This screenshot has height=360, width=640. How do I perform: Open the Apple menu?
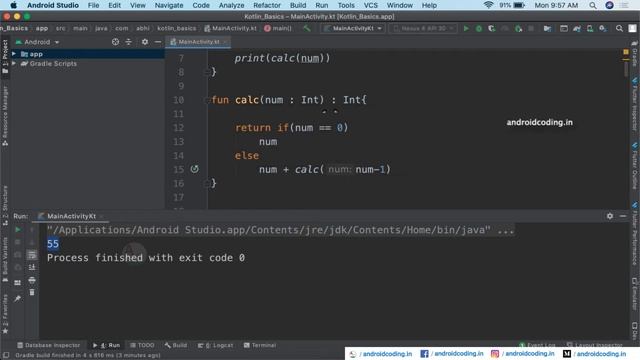[x=13, y=5]
